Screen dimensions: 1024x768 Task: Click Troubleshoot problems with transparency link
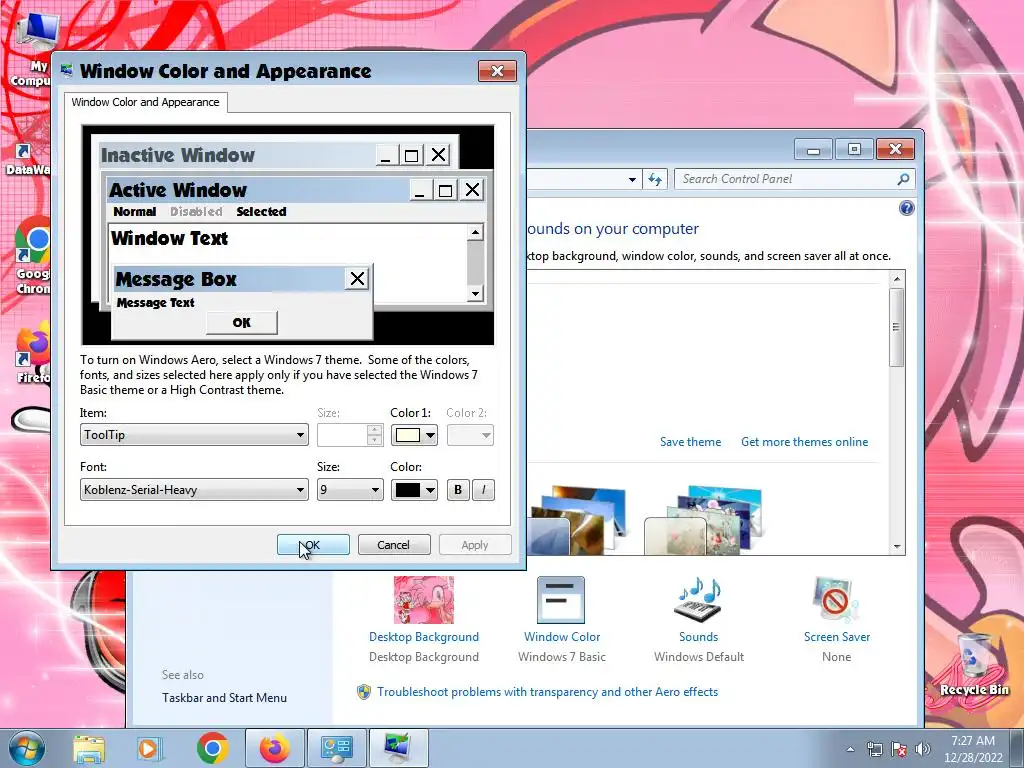coord(547,692)
